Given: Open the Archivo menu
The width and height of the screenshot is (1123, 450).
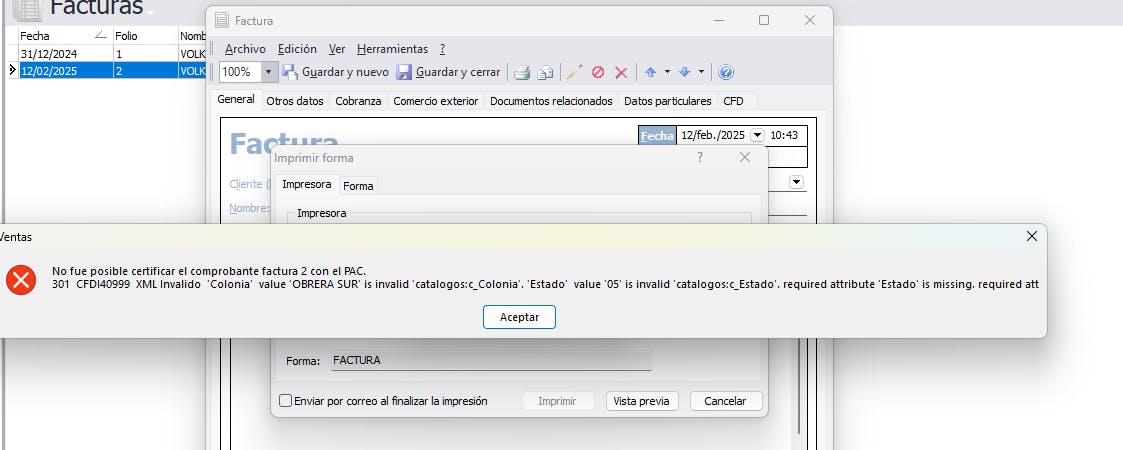Looking at the screenshot, I should tap(245, 49).
